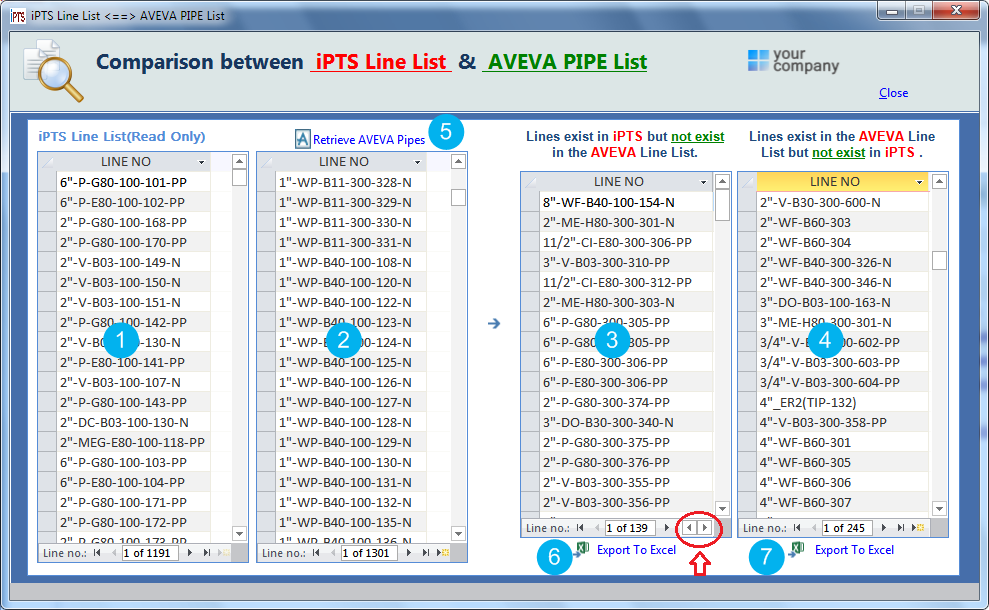Click the iPTS window title bar icon
Viewport: 989px width, 610px height.
click(18, 15)
